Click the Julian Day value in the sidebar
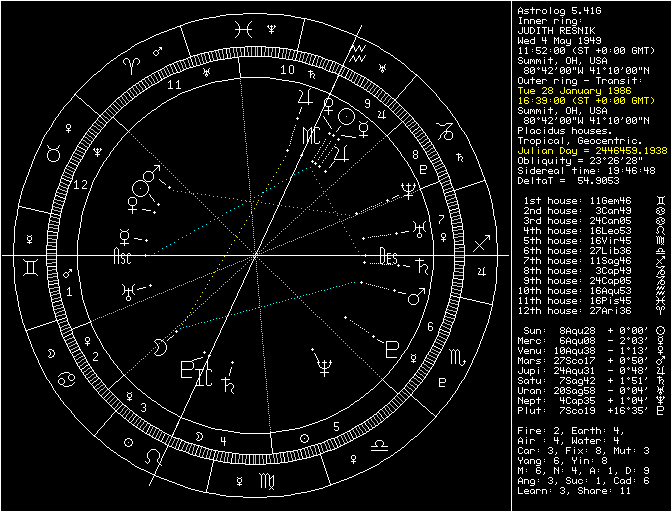Image resolution: width=672 pixels, height=512 pixels. (x=591, y=149)
